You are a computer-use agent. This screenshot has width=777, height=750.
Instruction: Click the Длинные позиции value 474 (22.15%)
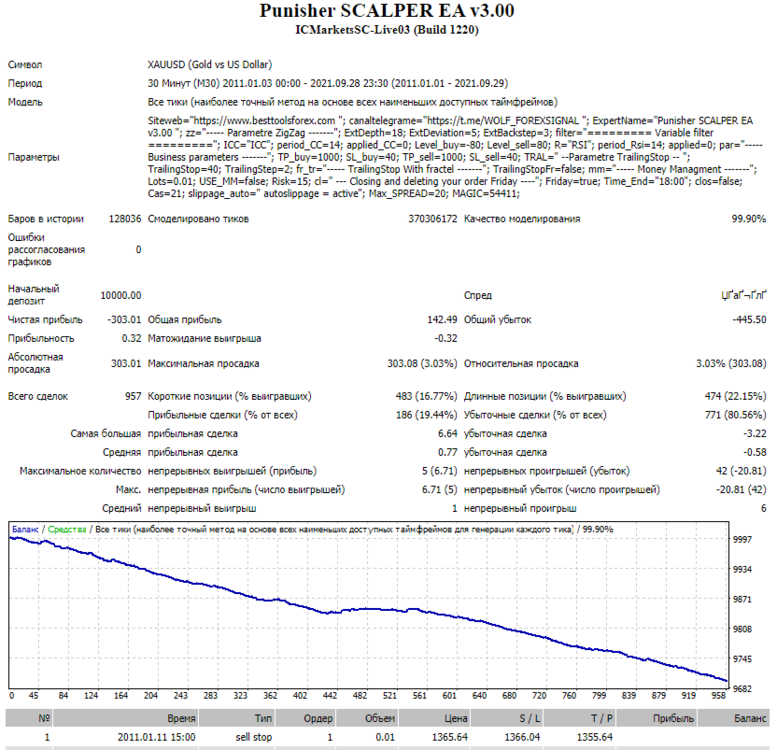pos(735,396)
